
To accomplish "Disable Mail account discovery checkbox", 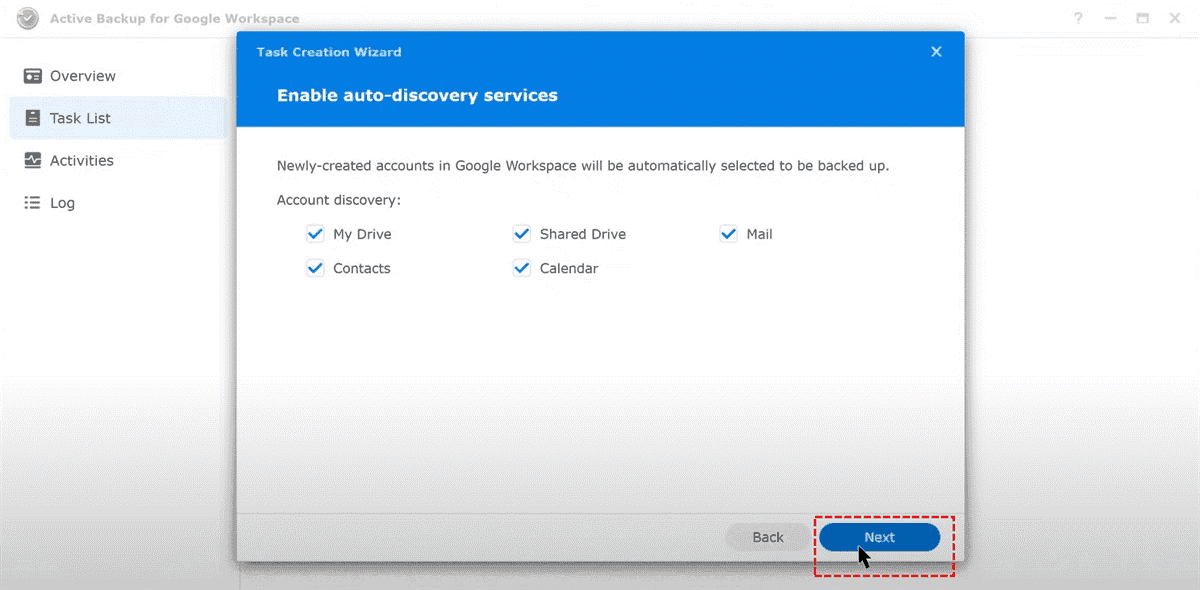I will (728, 234).
